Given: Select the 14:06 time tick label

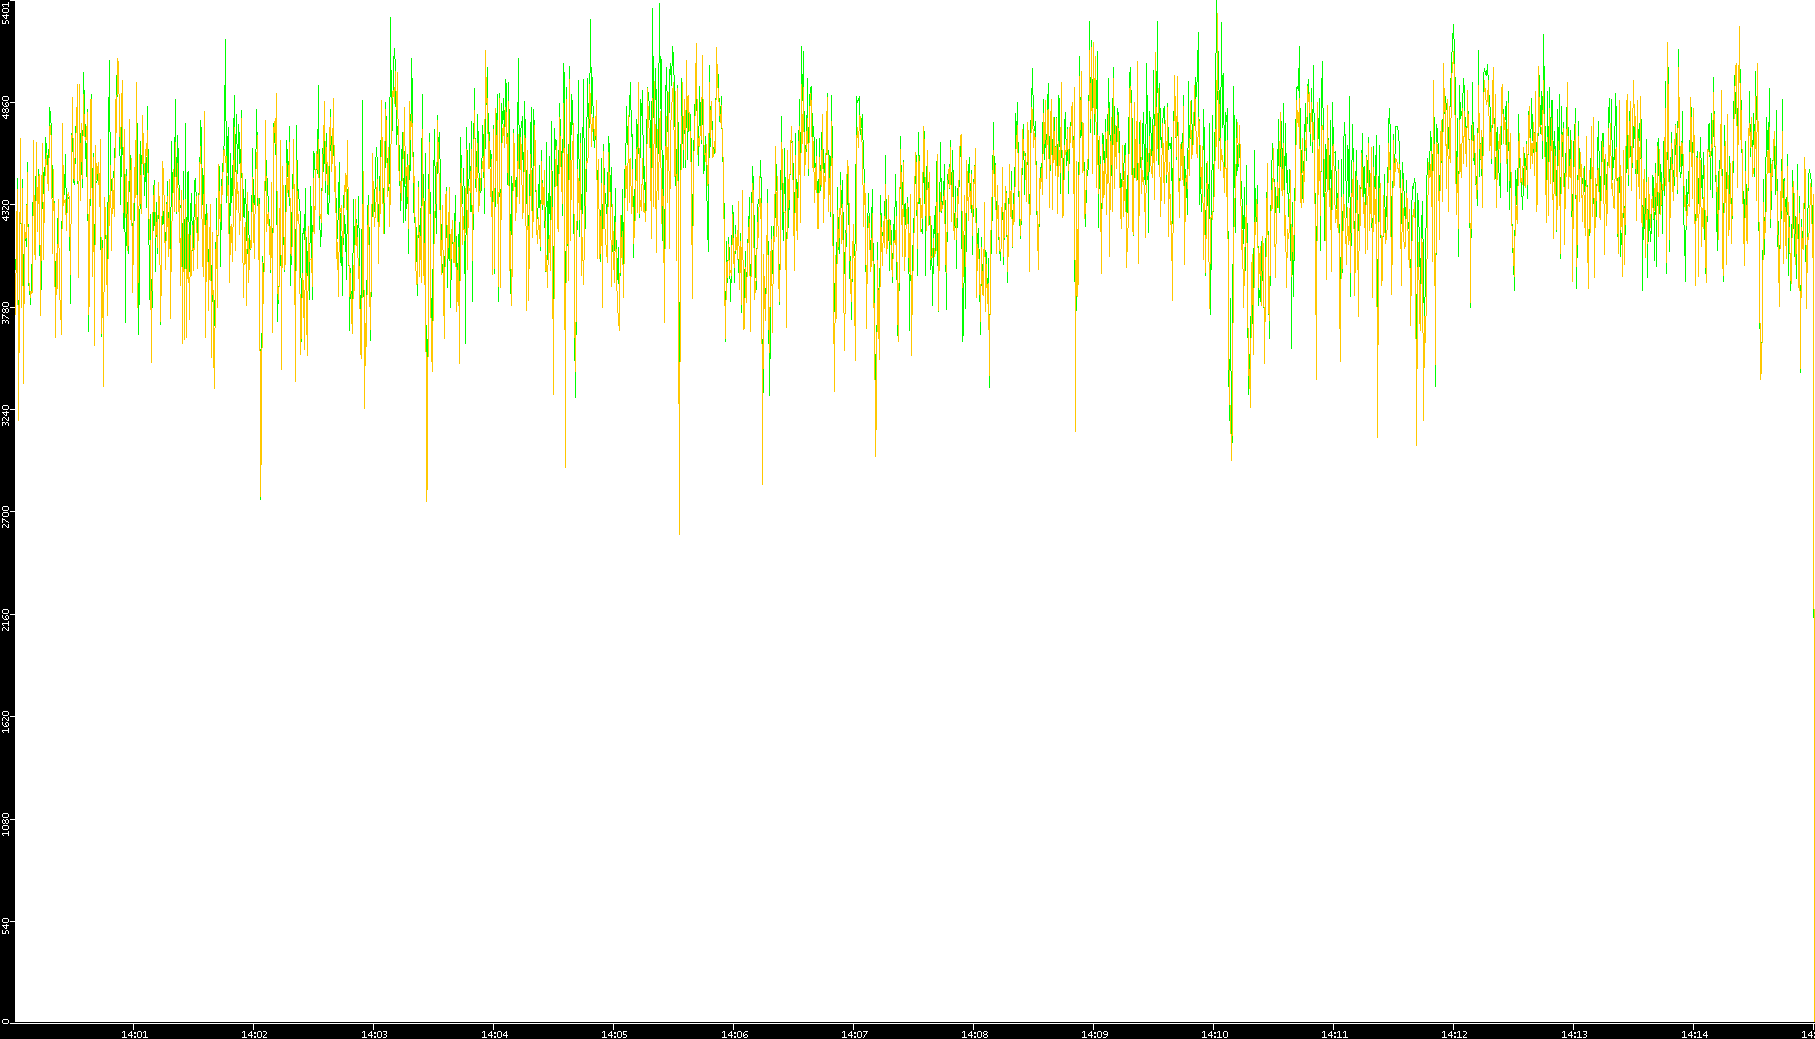Looking at the screenshot, I should tap(734, 1034).
